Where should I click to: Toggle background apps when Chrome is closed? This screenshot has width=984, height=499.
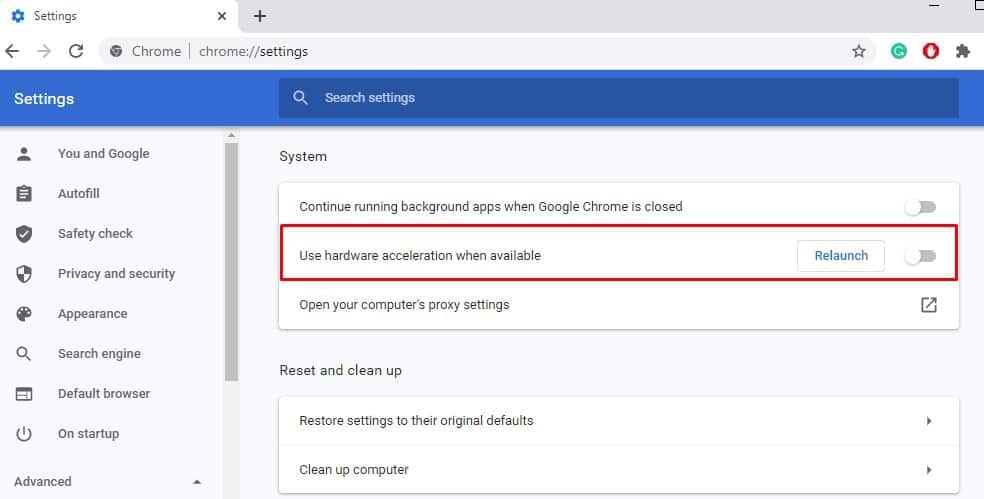point(920,207)
